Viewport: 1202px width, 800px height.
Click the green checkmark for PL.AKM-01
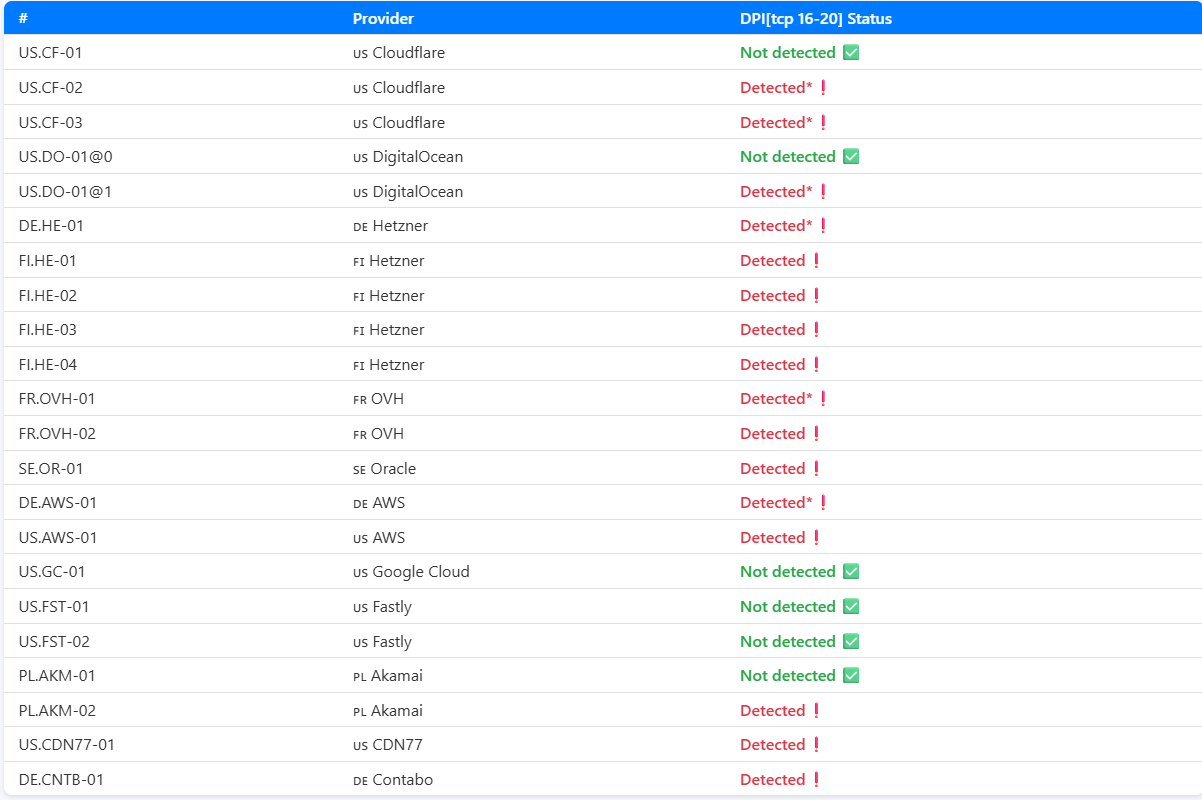851,676
